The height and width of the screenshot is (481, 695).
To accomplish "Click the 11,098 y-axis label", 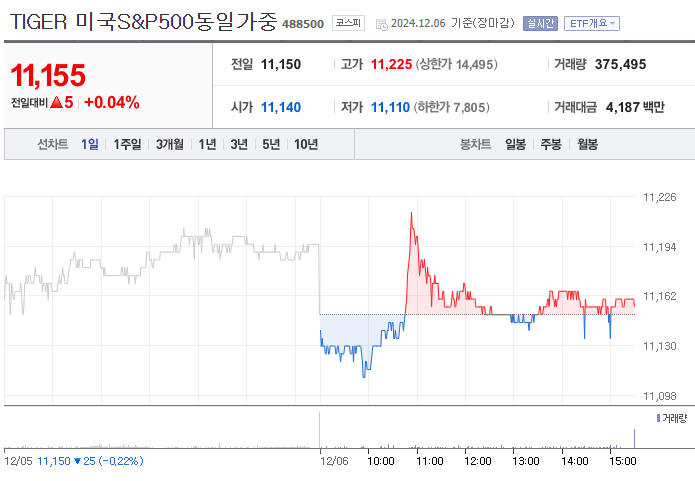I will 660,396.
